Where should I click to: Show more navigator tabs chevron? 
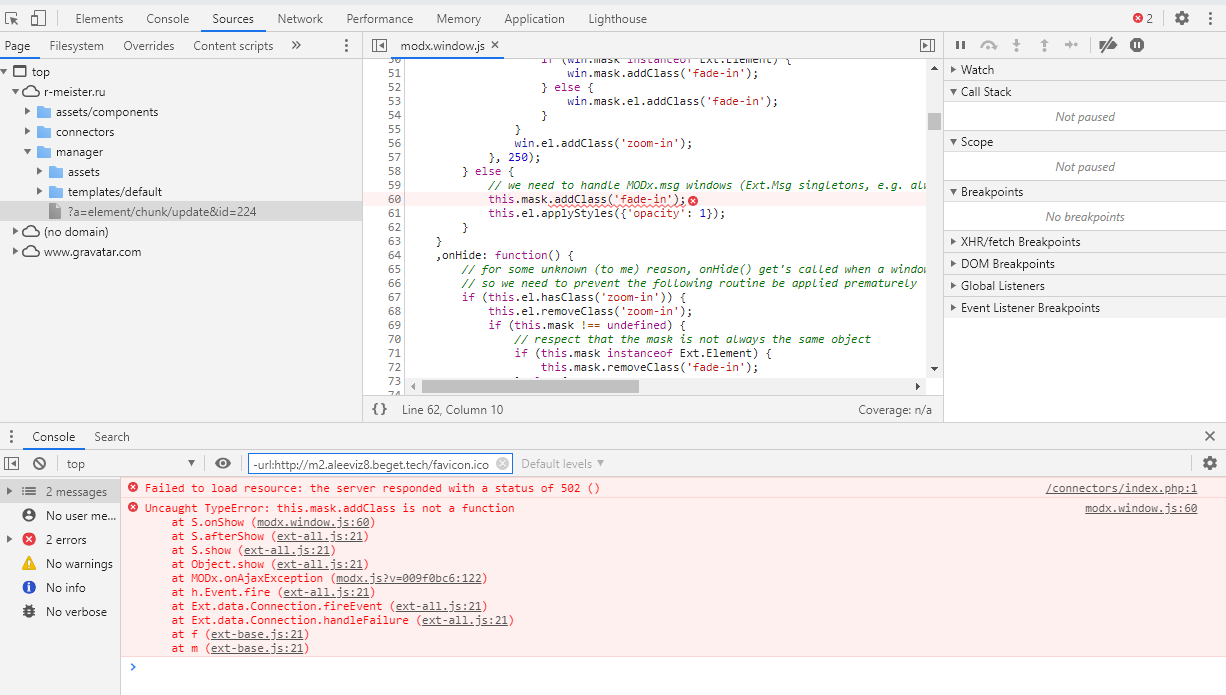(296, 45)
